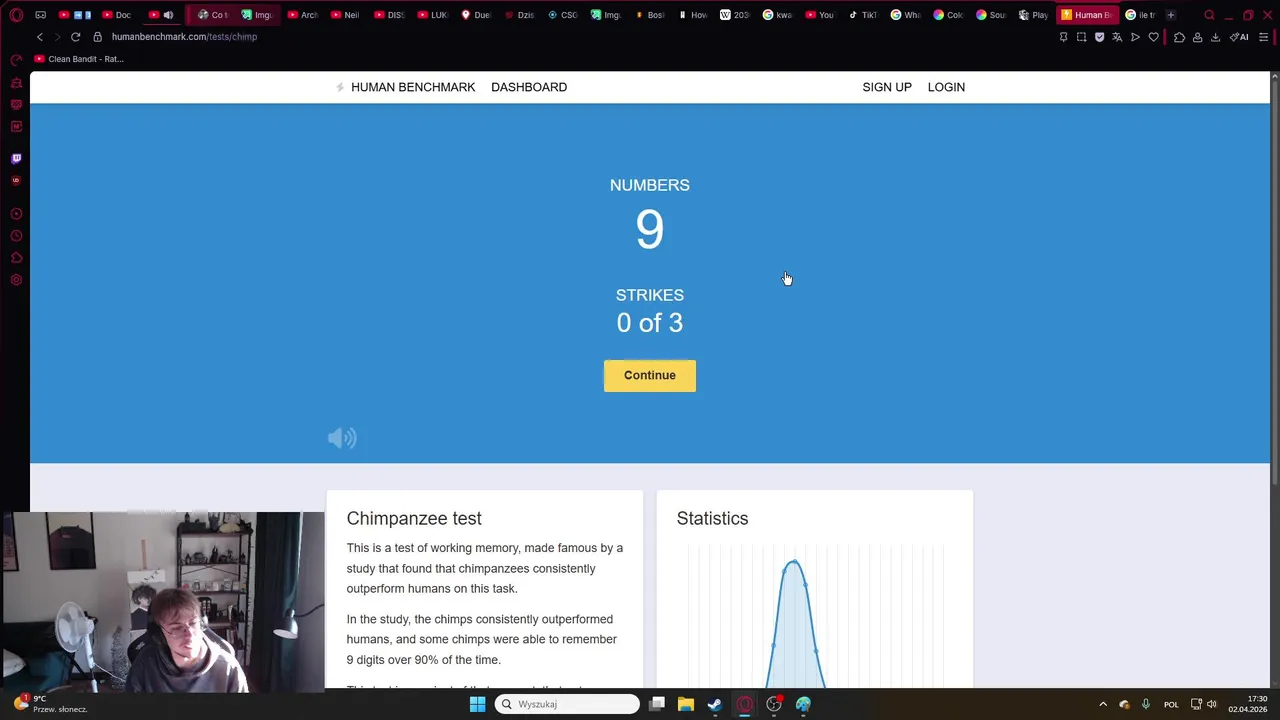Click the POL language indicator
The image size is (1280, 720).
[1171, 704]
